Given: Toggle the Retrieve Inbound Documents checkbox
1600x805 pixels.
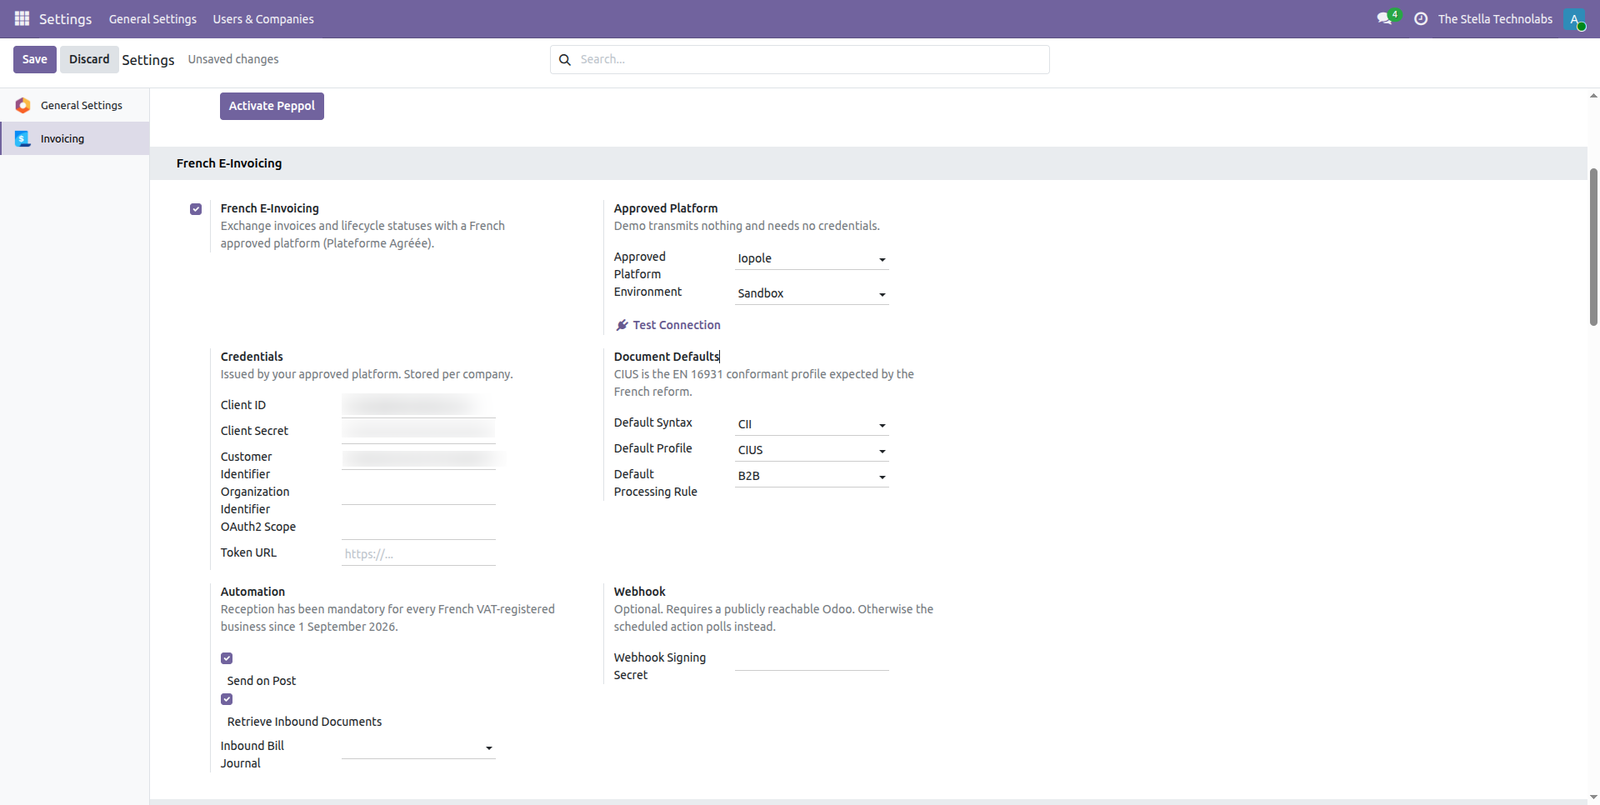Looking at the screenshot, I should click(x=227, y=699).
